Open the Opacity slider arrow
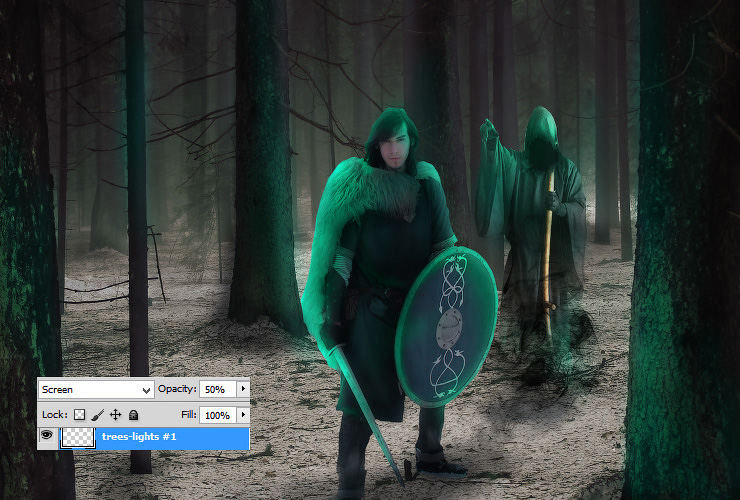Viewport: 740px width, 500px height. 243,389
